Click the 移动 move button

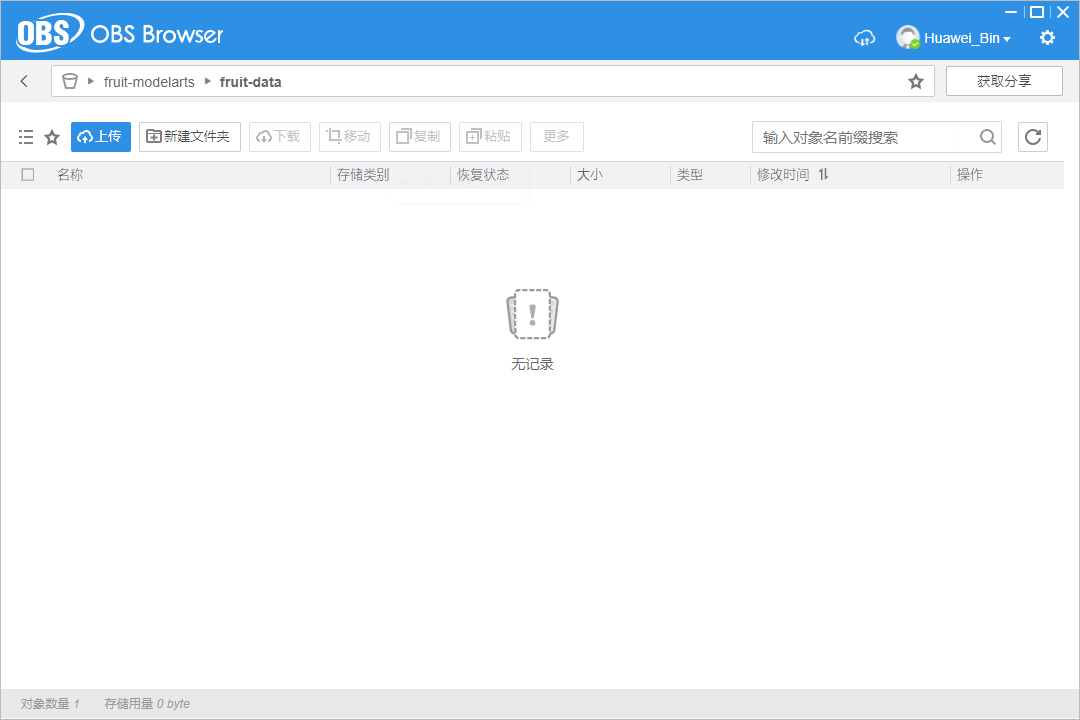[x=349, y=136]
